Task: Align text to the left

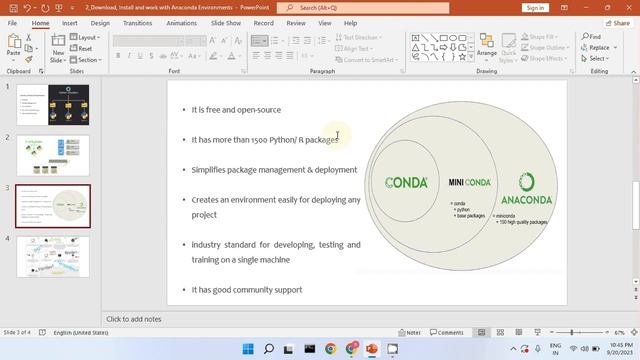Action: coord(256,56)
